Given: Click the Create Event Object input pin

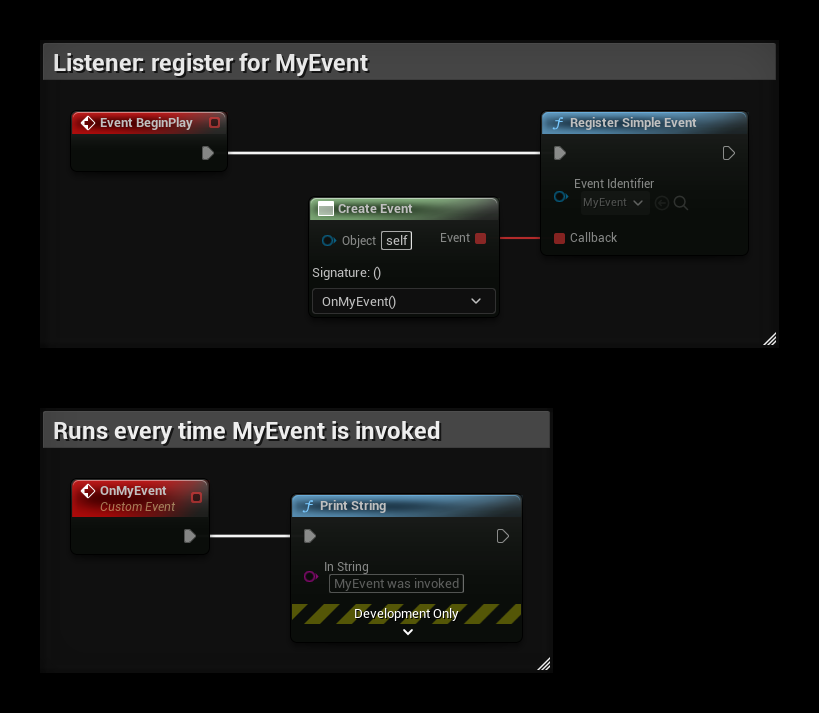Looking at the screenshot, I should pyautogui.click(x=329, y=240).
